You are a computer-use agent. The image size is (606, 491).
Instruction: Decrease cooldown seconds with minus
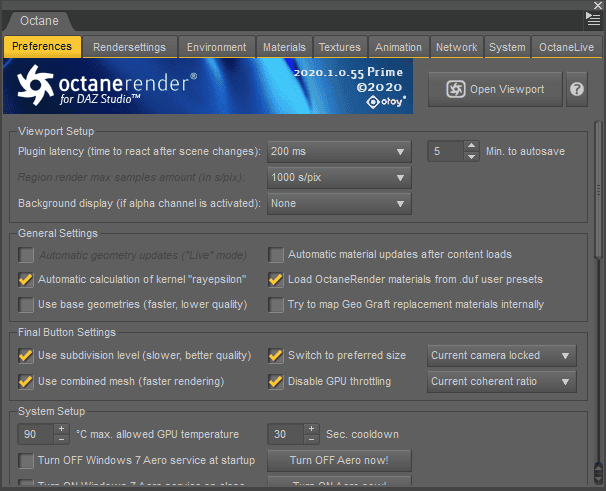(312, 440)
